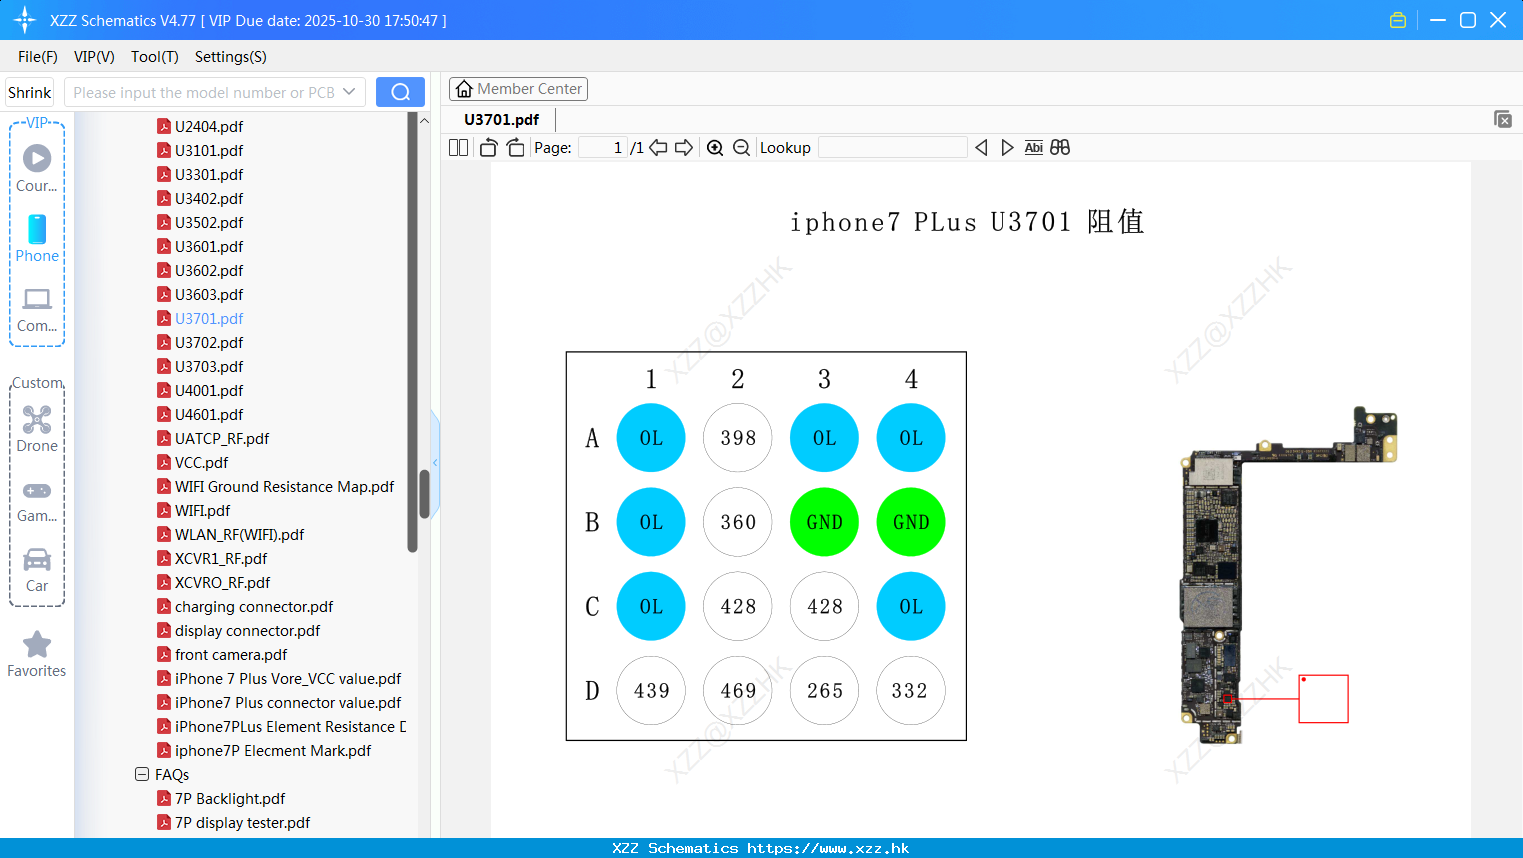Open the model number dropdown arrow
The height and width of the screenshot is (858, 1523).
(349, 92)
